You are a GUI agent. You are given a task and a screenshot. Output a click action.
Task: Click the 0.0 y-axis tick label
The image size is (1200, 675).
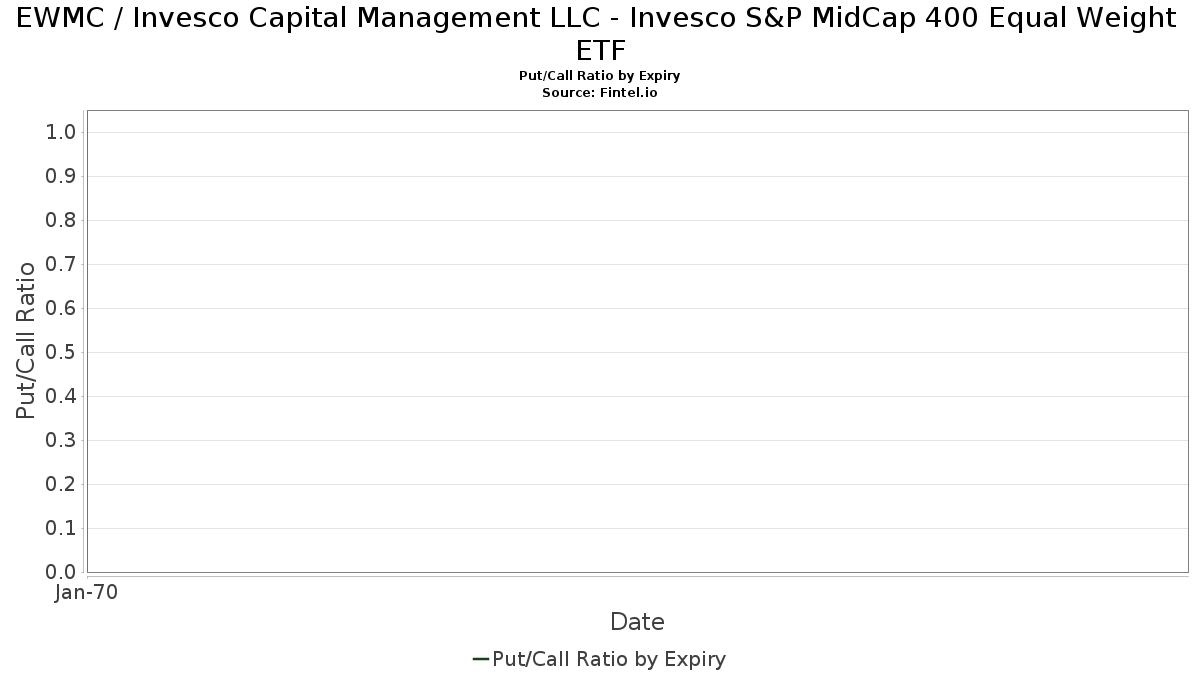pyautogui.click(x=61, y=572)
